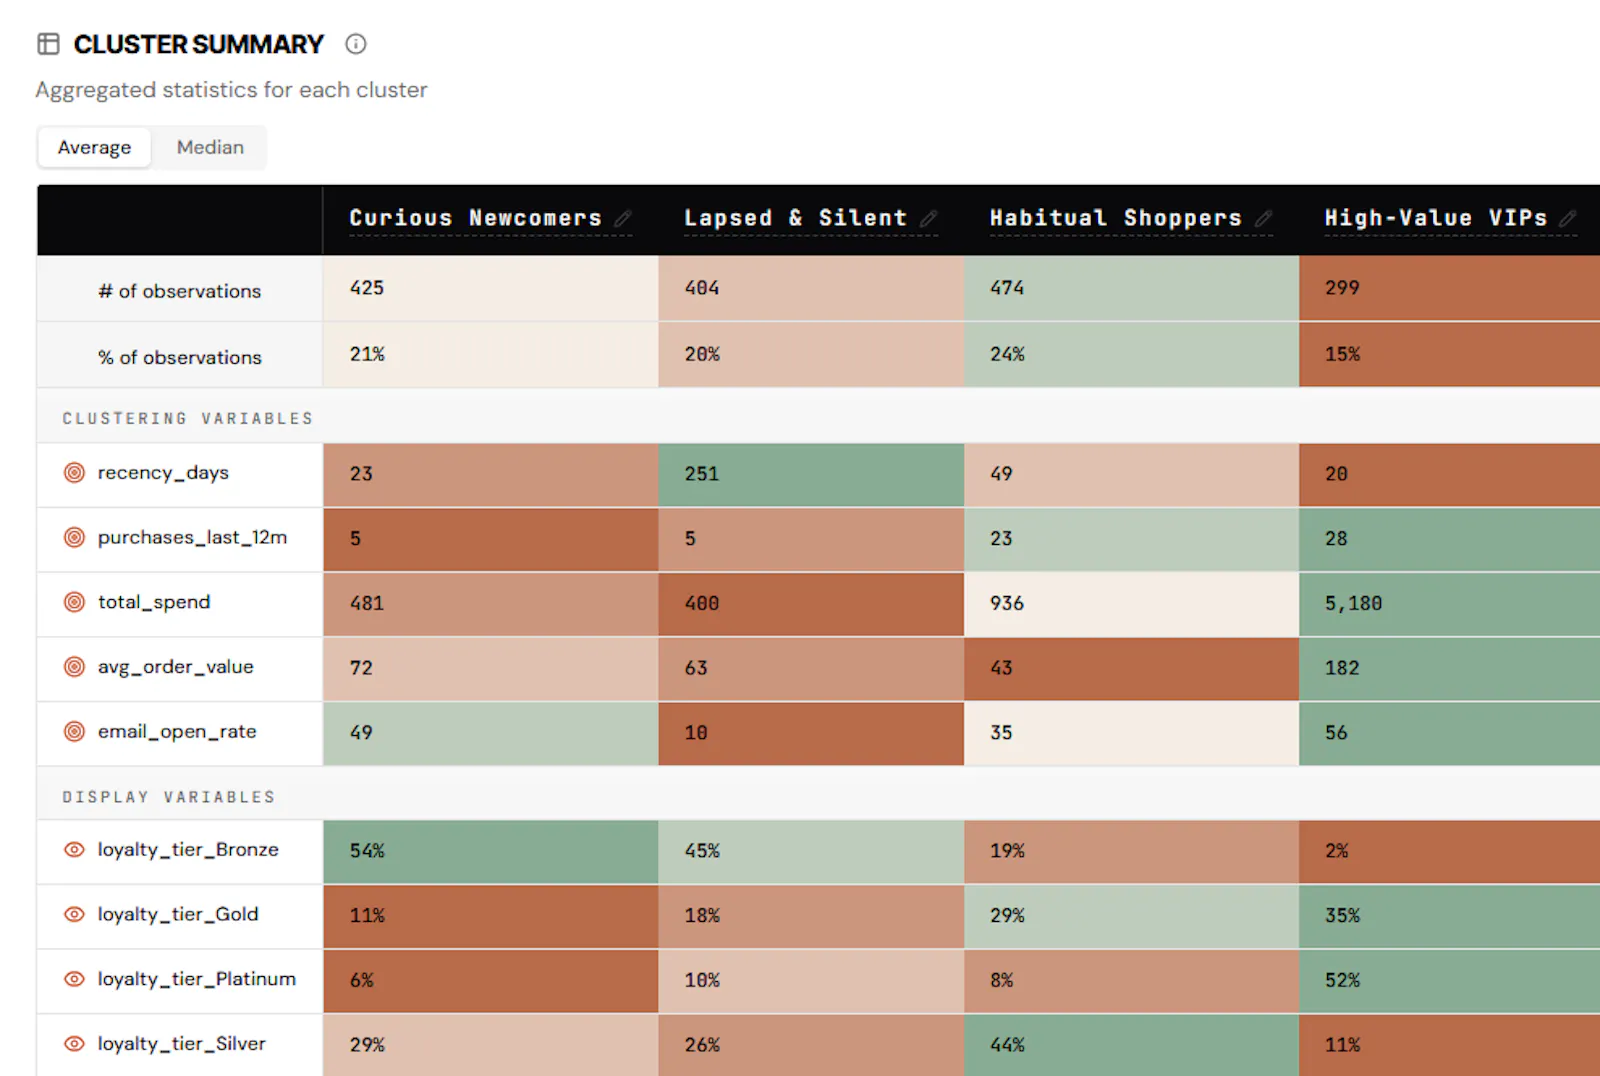The width and height of the screenshot is (1600, 1076).
Task: Click the green 251 recency_days cell
Action: [x=811, y=474]
